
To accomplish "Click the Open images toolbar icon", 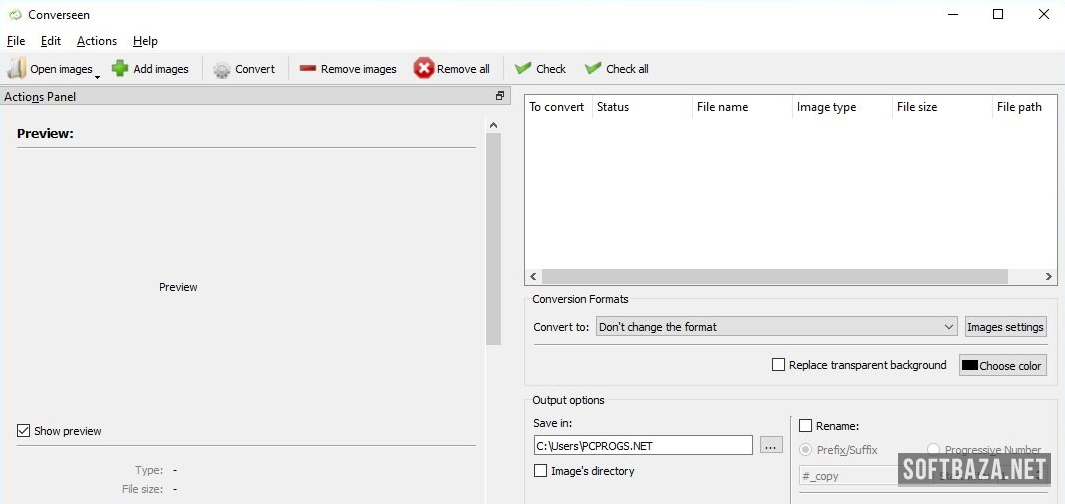I will [17, 69].
